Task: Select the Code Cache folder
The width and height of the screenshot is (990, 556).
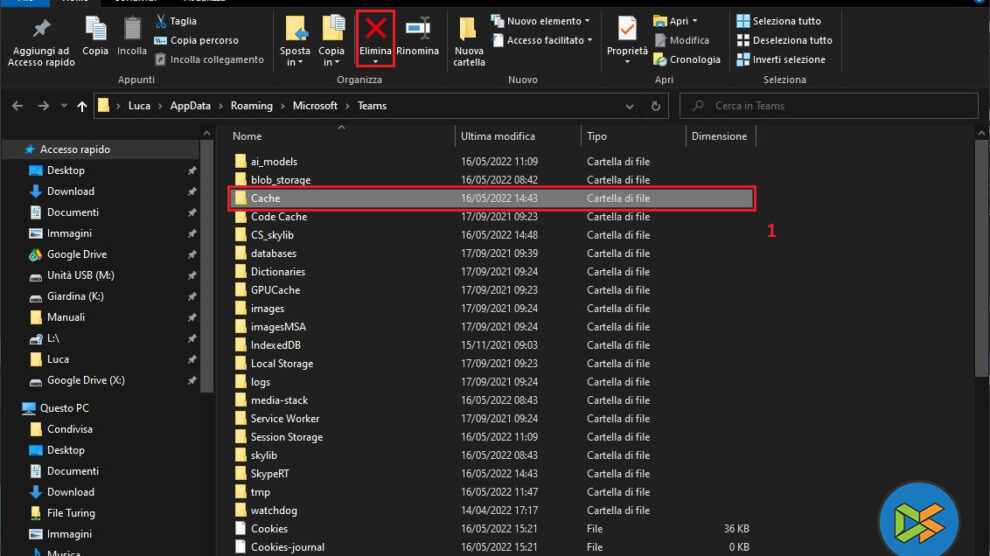Action: click(278, 217)
